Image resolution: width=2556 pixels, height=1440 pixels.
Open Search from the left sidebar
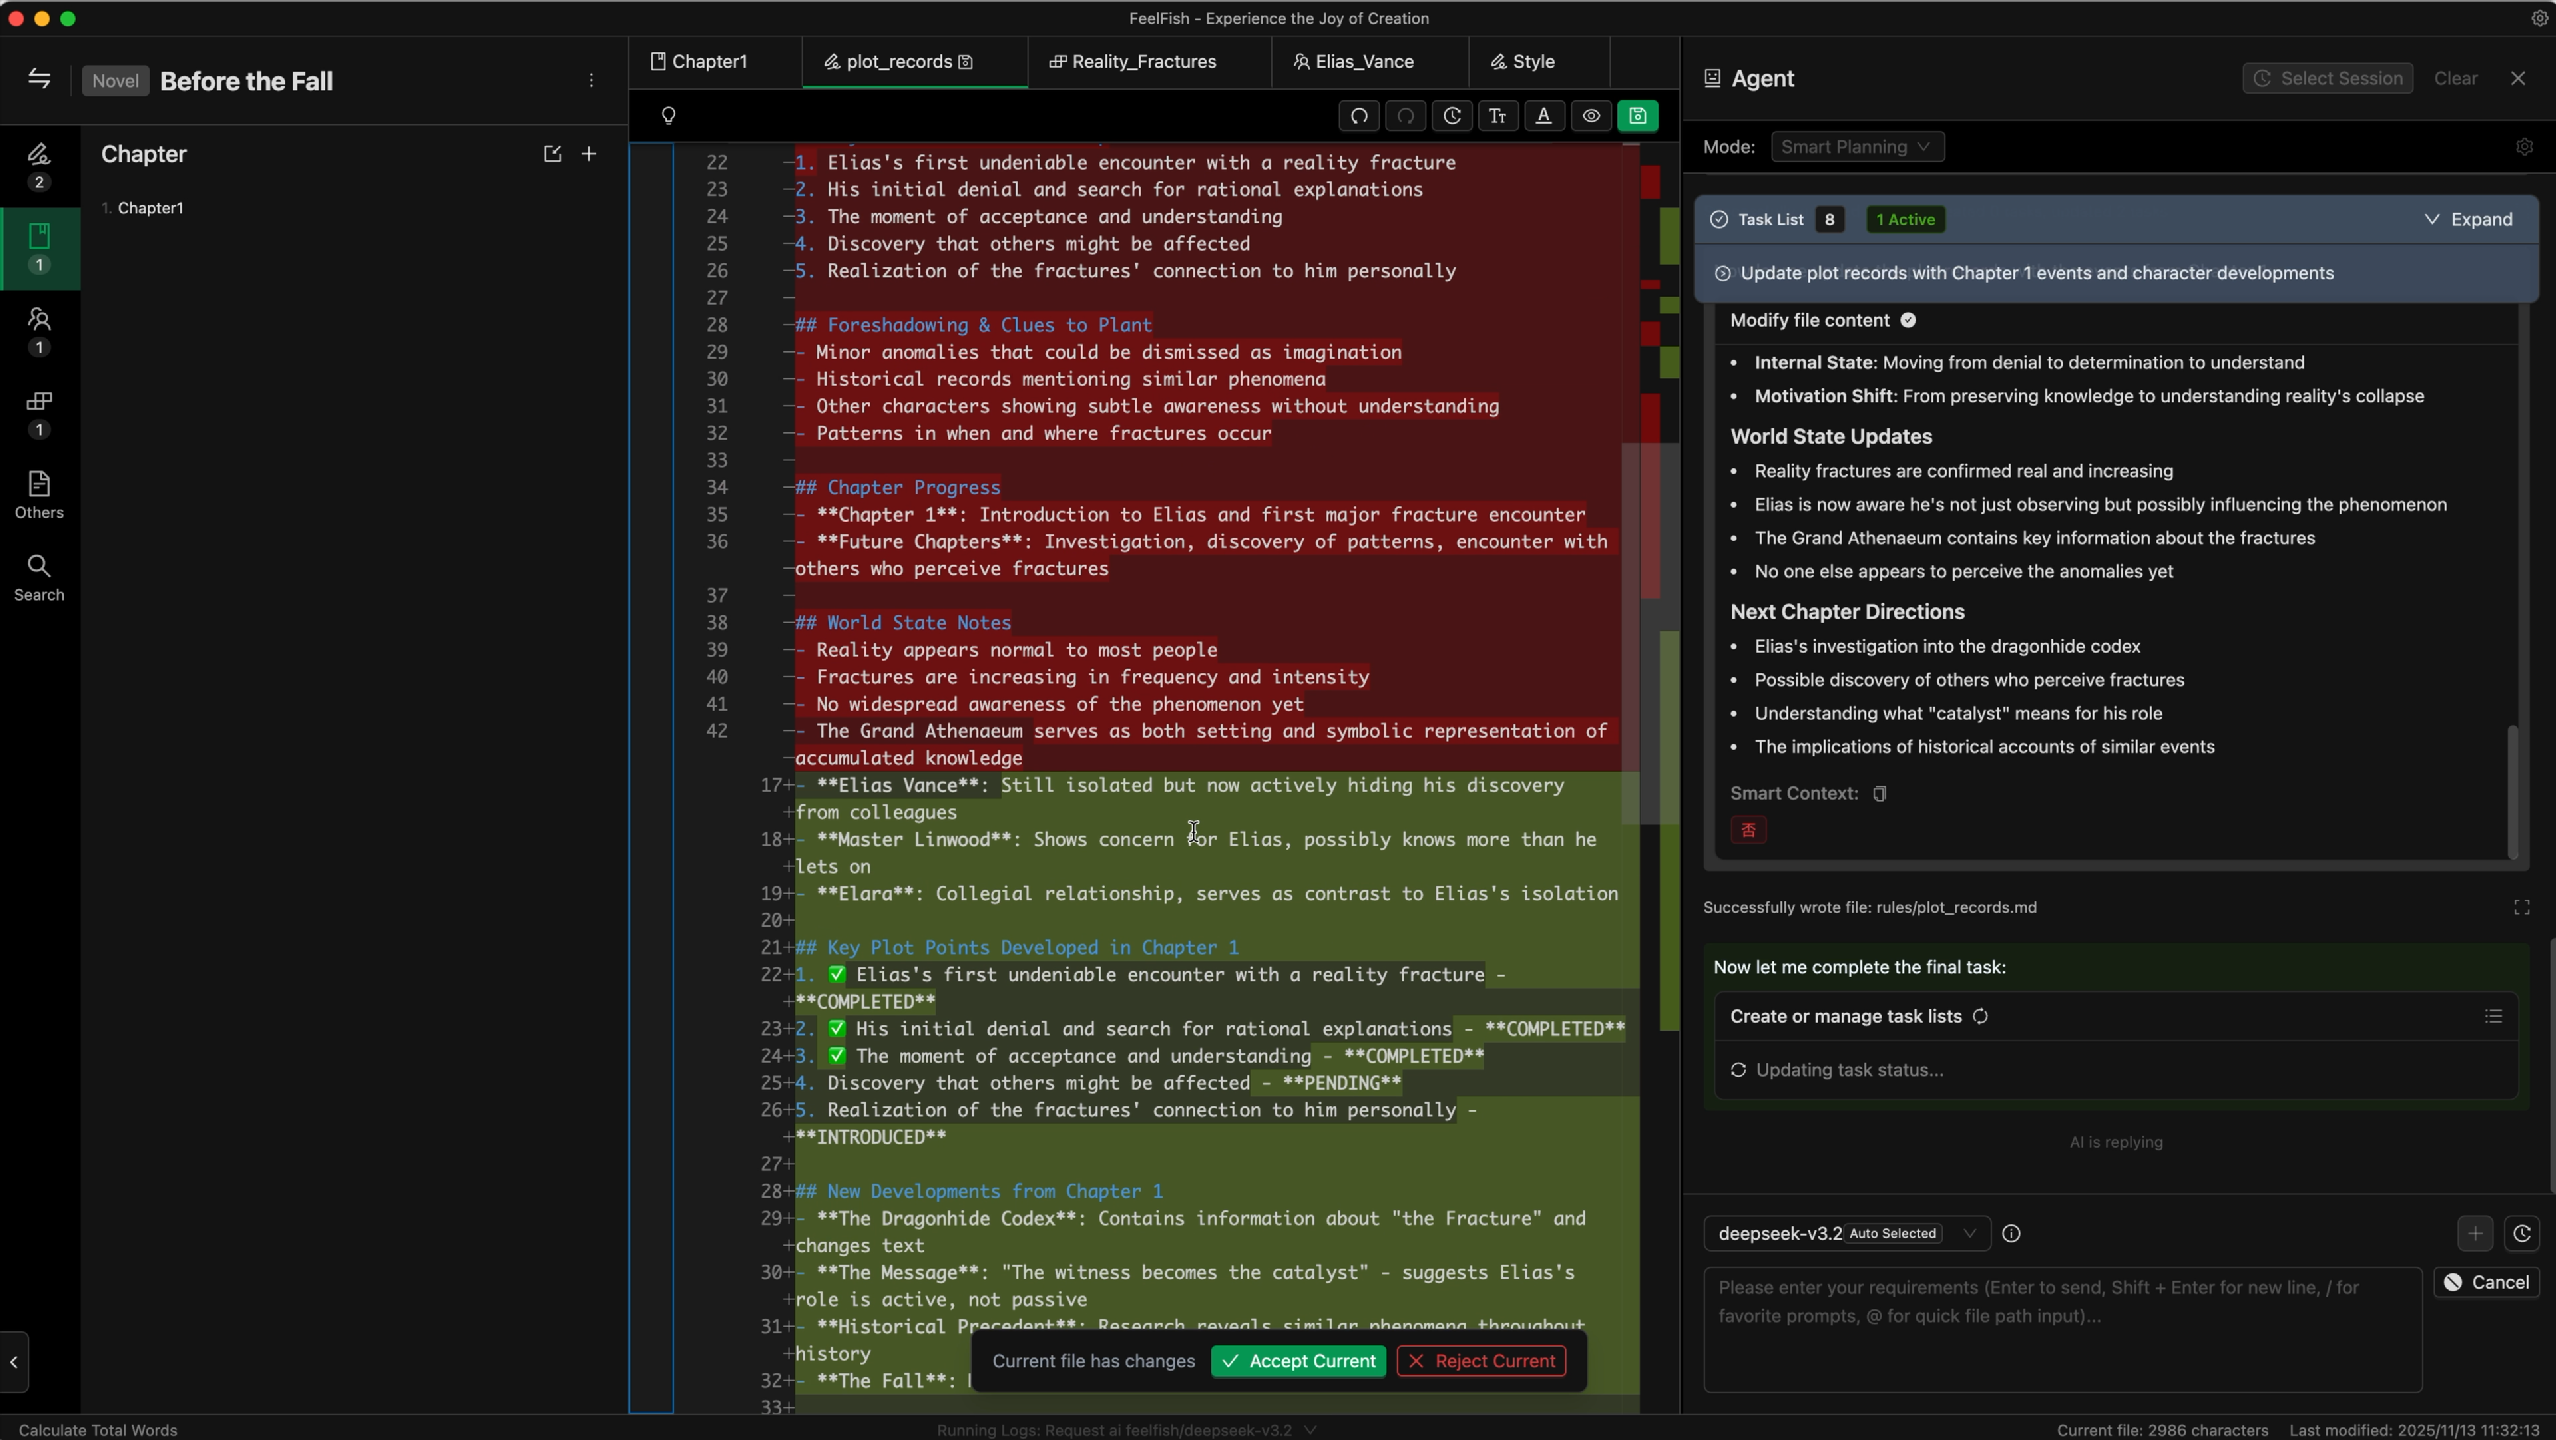pyautogui.click(x=39, y=577)
